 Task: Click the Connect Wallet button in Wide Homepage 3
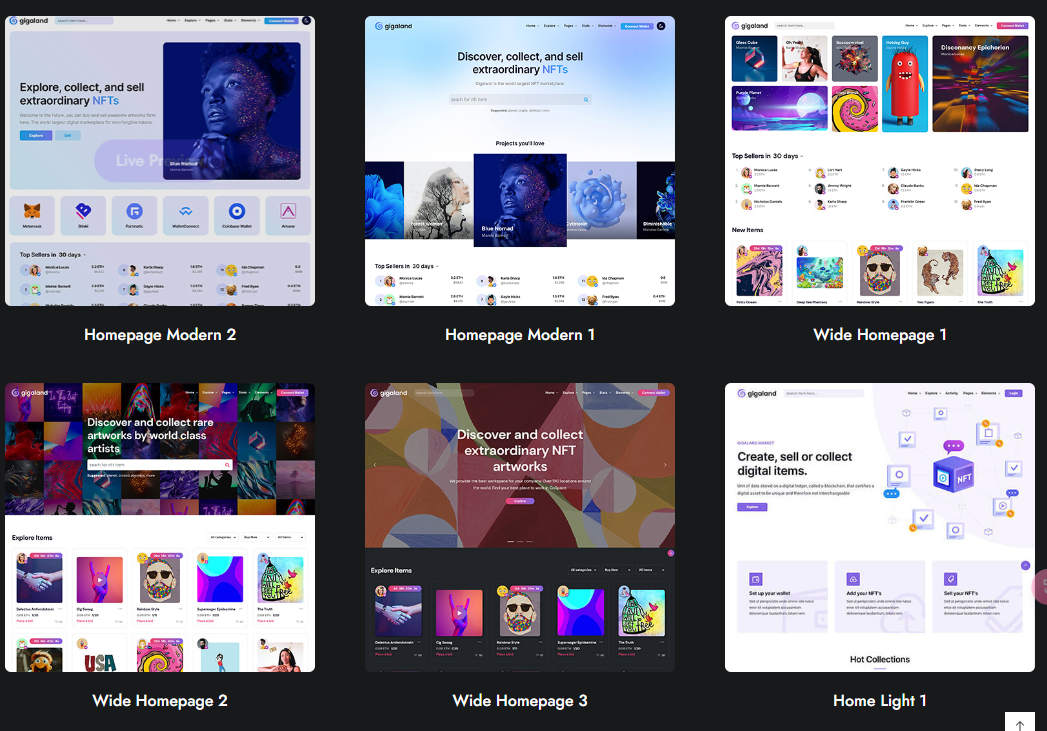[653, 393]
